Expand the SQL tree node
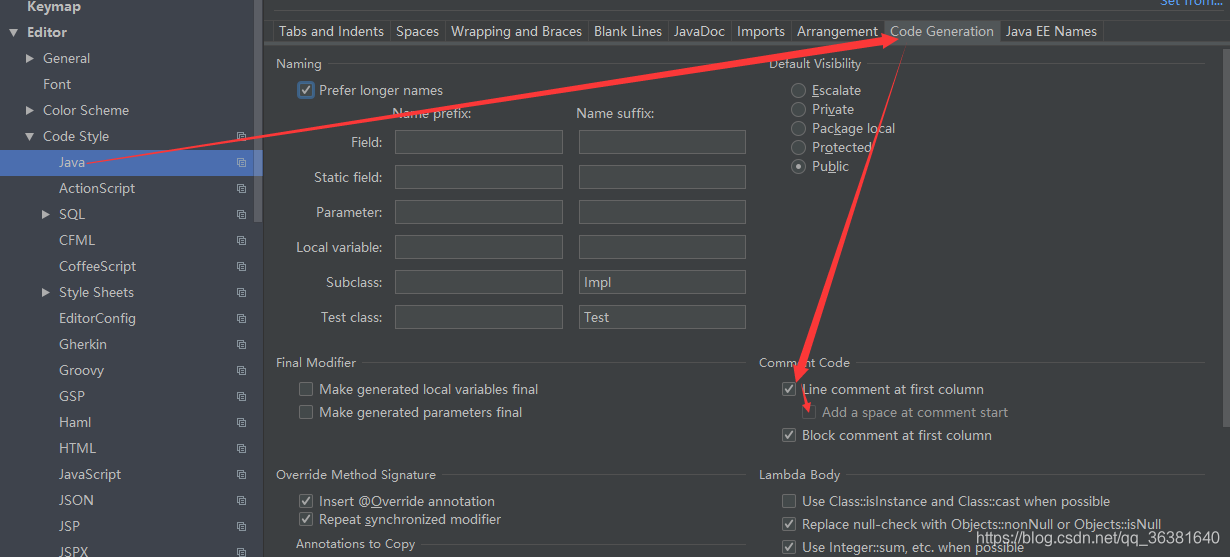The image size is (1230, 557). (46, 214)
